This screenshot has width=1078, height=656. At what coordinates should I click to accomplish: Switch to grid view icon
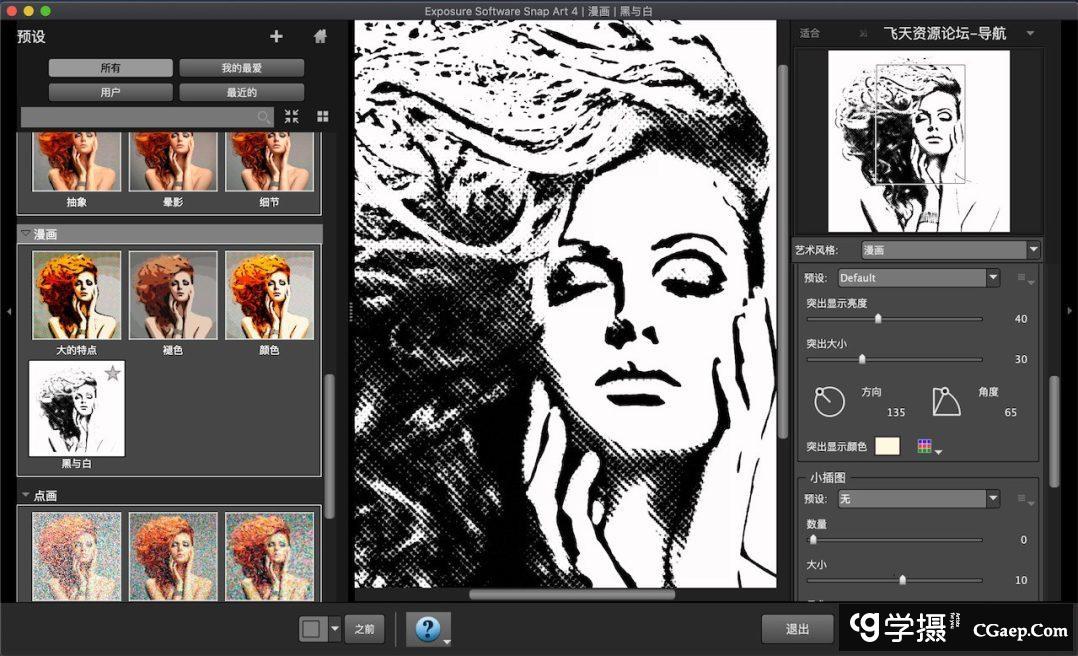click(323, 116)
